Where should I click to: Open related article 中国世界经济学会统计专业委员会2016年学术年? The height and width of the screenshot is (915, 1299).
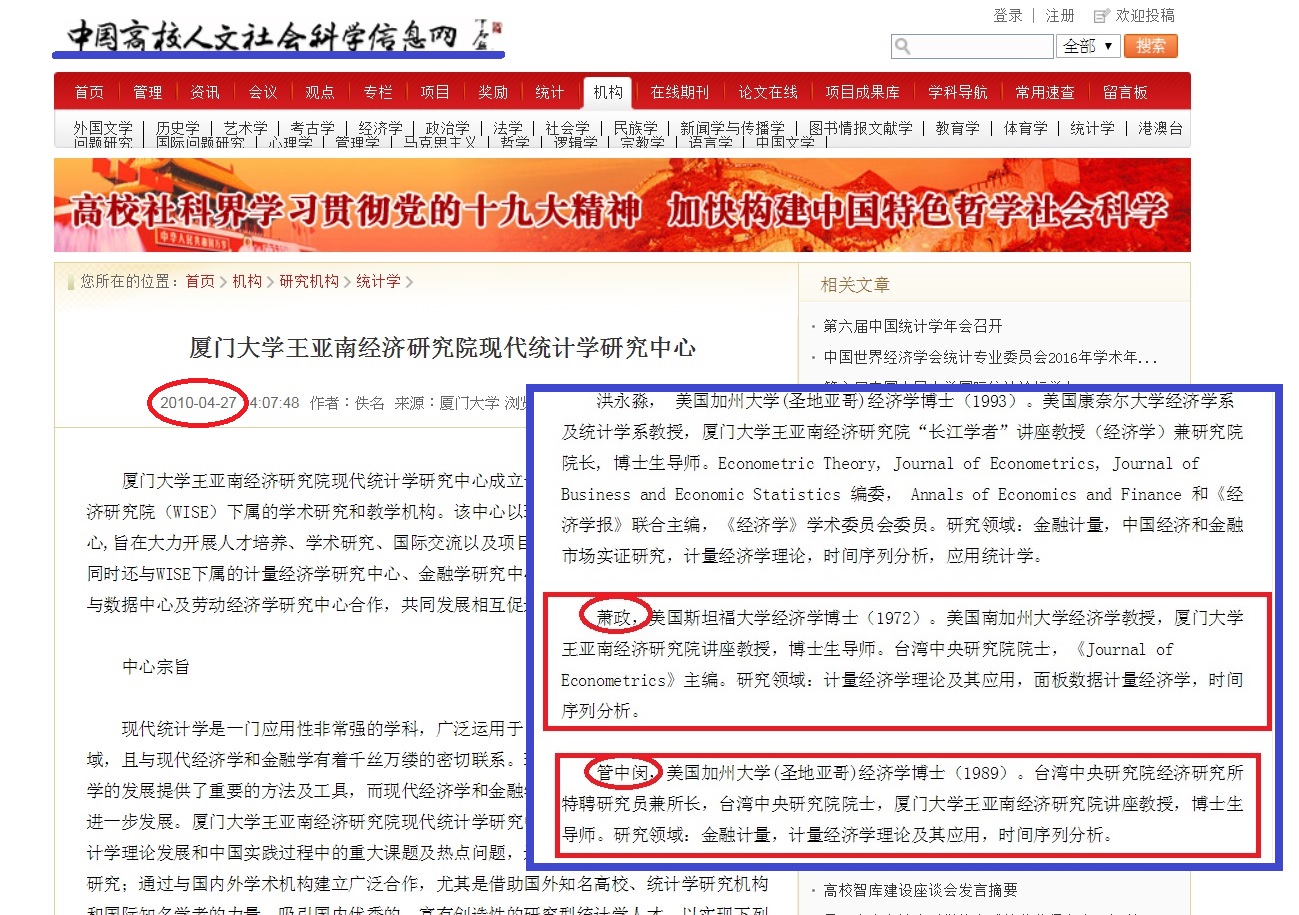pos(990,358)
